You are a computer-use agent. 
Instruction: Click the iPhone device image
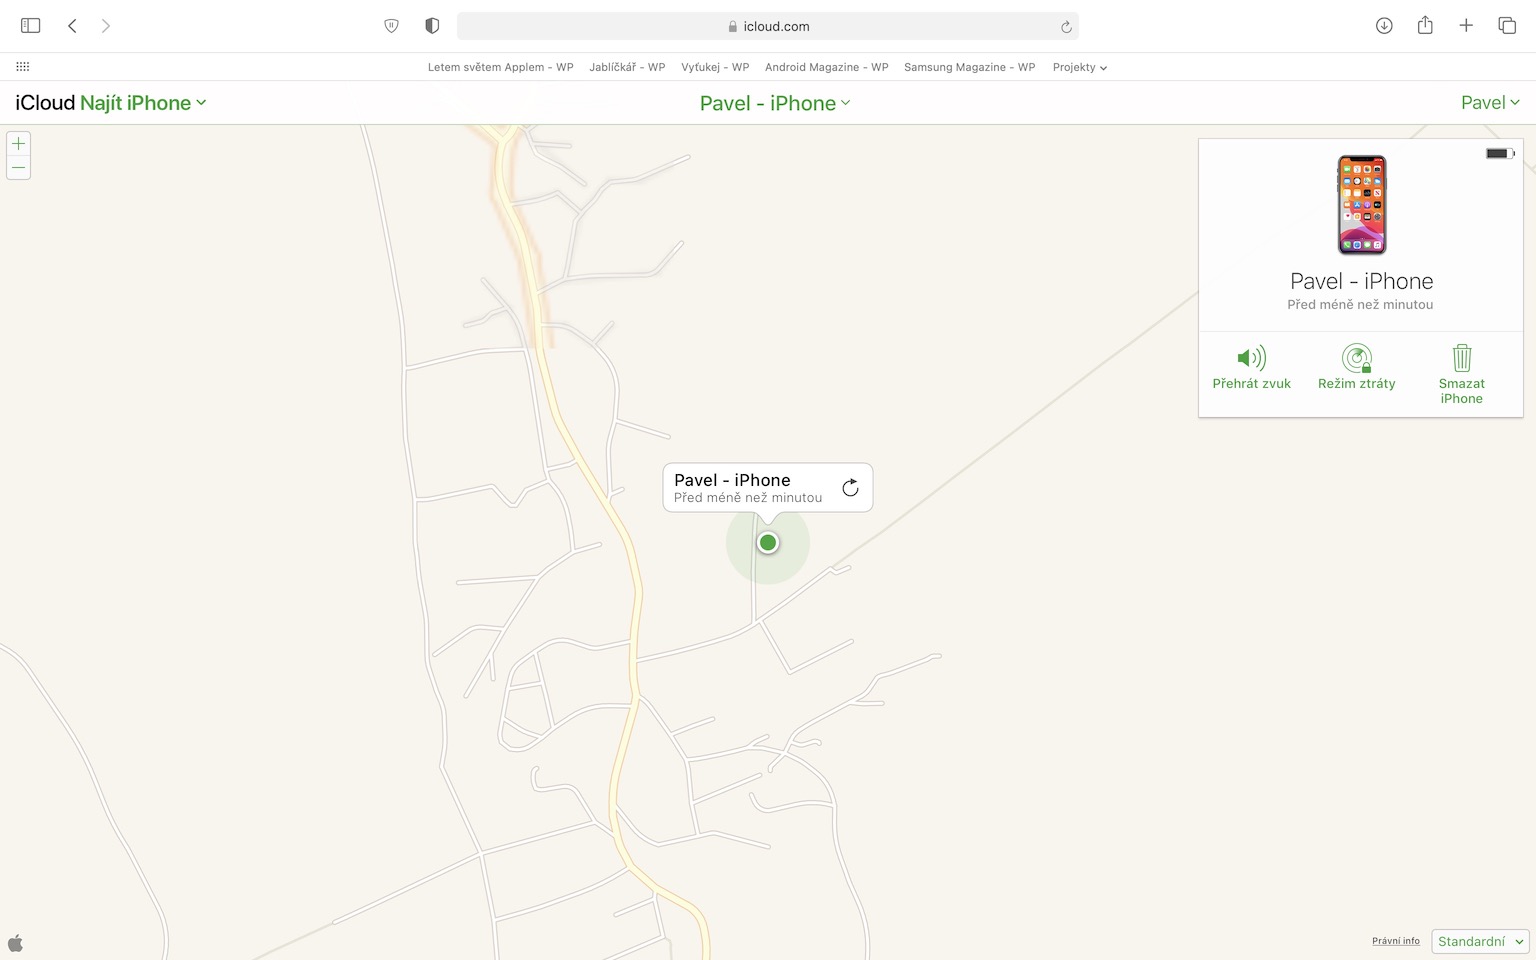pyautogui.click(x=1362, y=205)
